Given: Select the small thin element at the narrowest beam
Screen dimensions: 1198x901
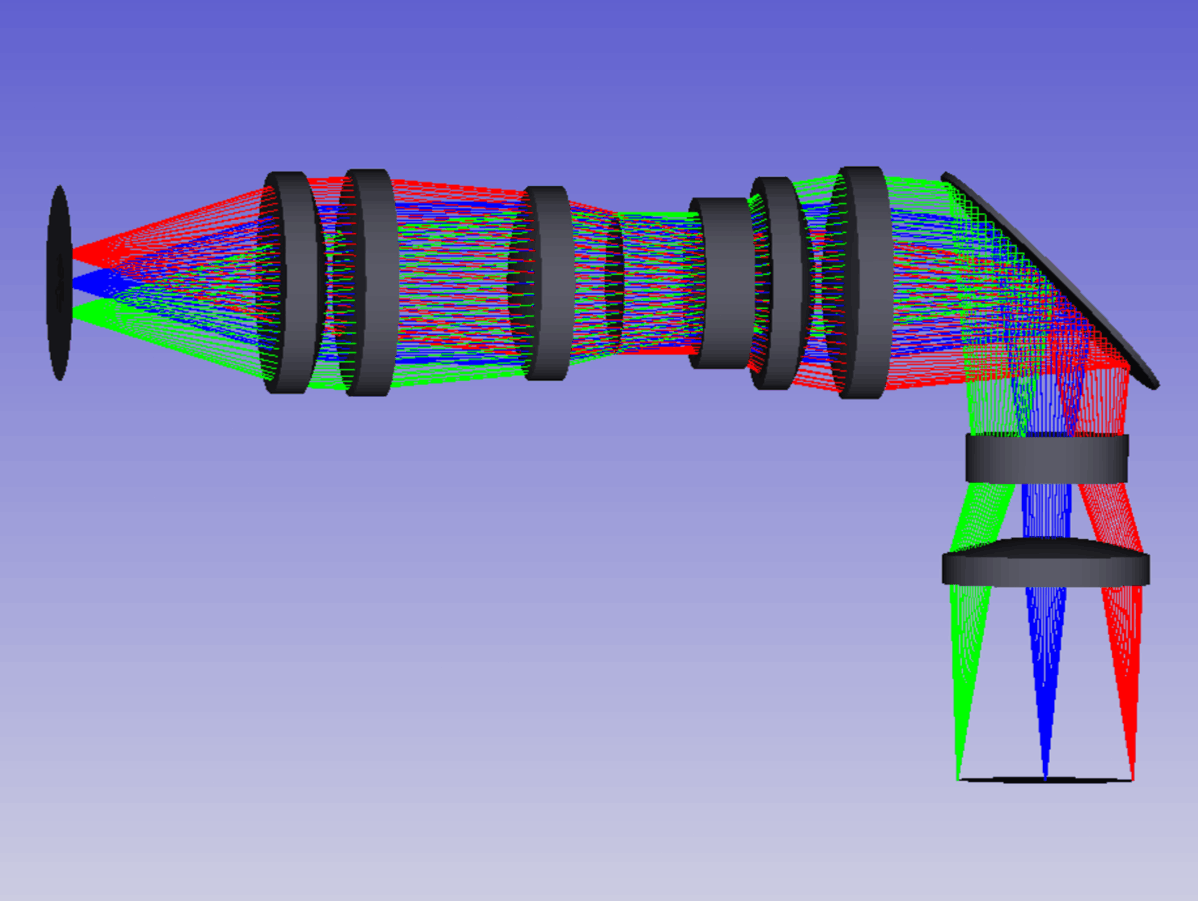Looking at the screenshot, I should (x=613, y=284).
